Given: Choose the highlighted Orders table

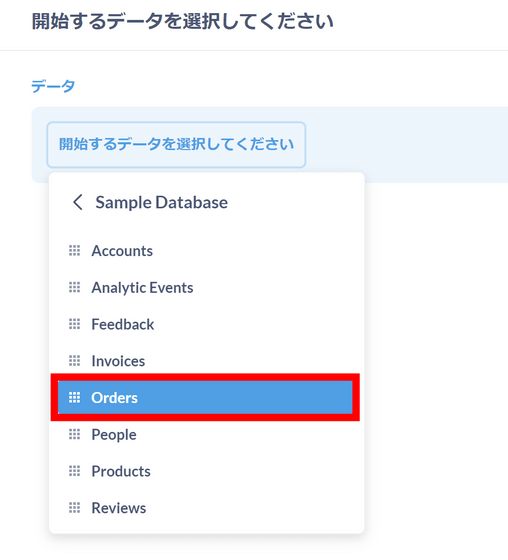Looking at the screenshot, I should (x=205, y=398).
